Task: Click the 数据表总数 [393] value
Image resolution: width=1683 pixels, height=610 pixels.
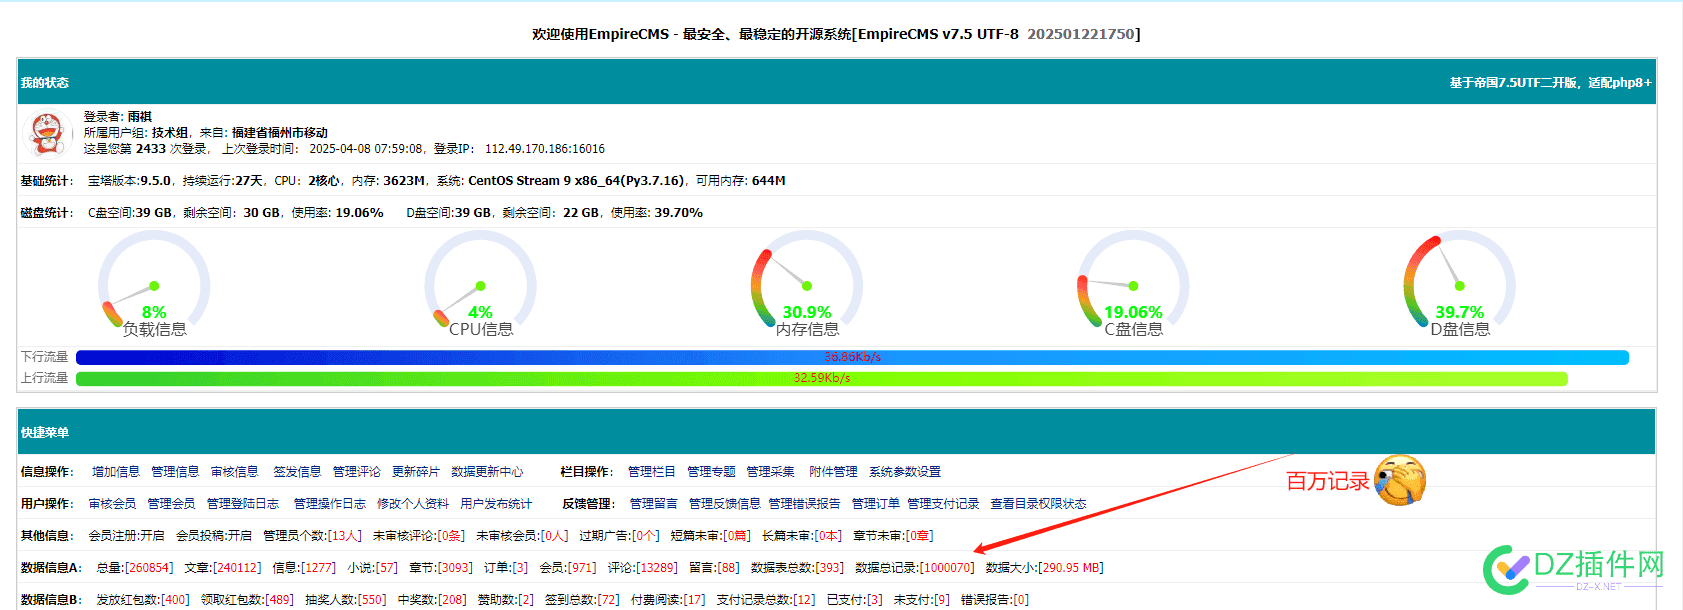Action: (829, 568)
